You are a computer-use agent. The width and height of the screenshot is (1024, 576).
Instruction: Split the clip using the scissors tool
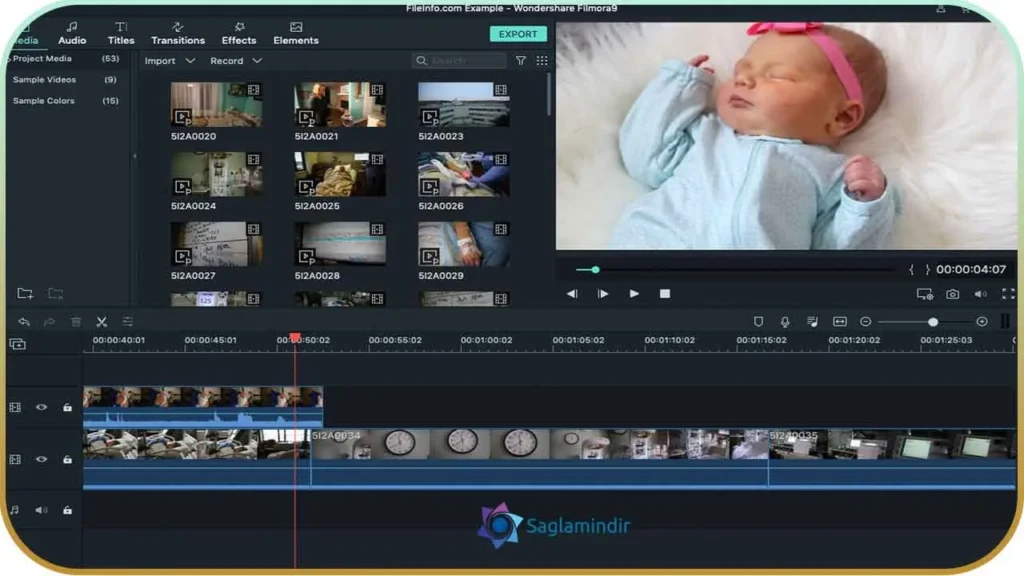[101, 322]
